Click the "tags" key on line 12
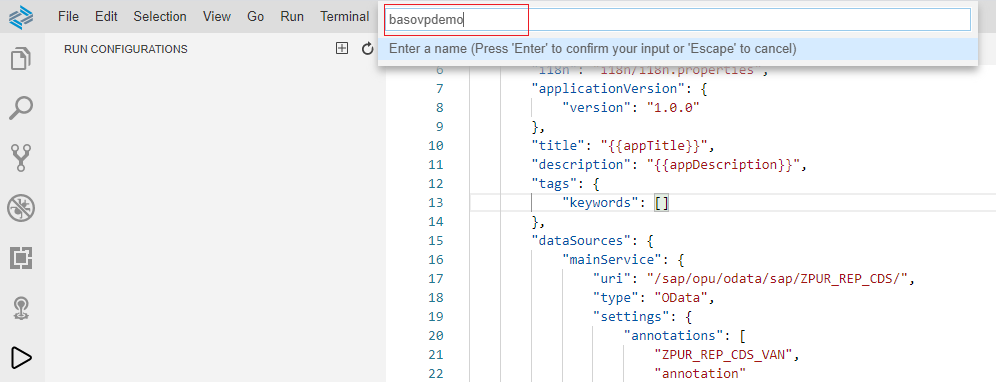The image size is (996, 382). [555, 184]
